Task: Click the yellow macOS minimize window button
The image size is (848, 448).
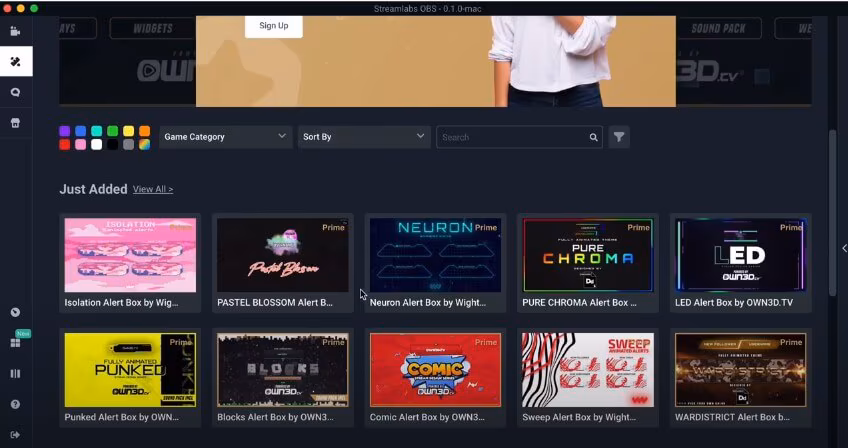Action: point(21,8)
